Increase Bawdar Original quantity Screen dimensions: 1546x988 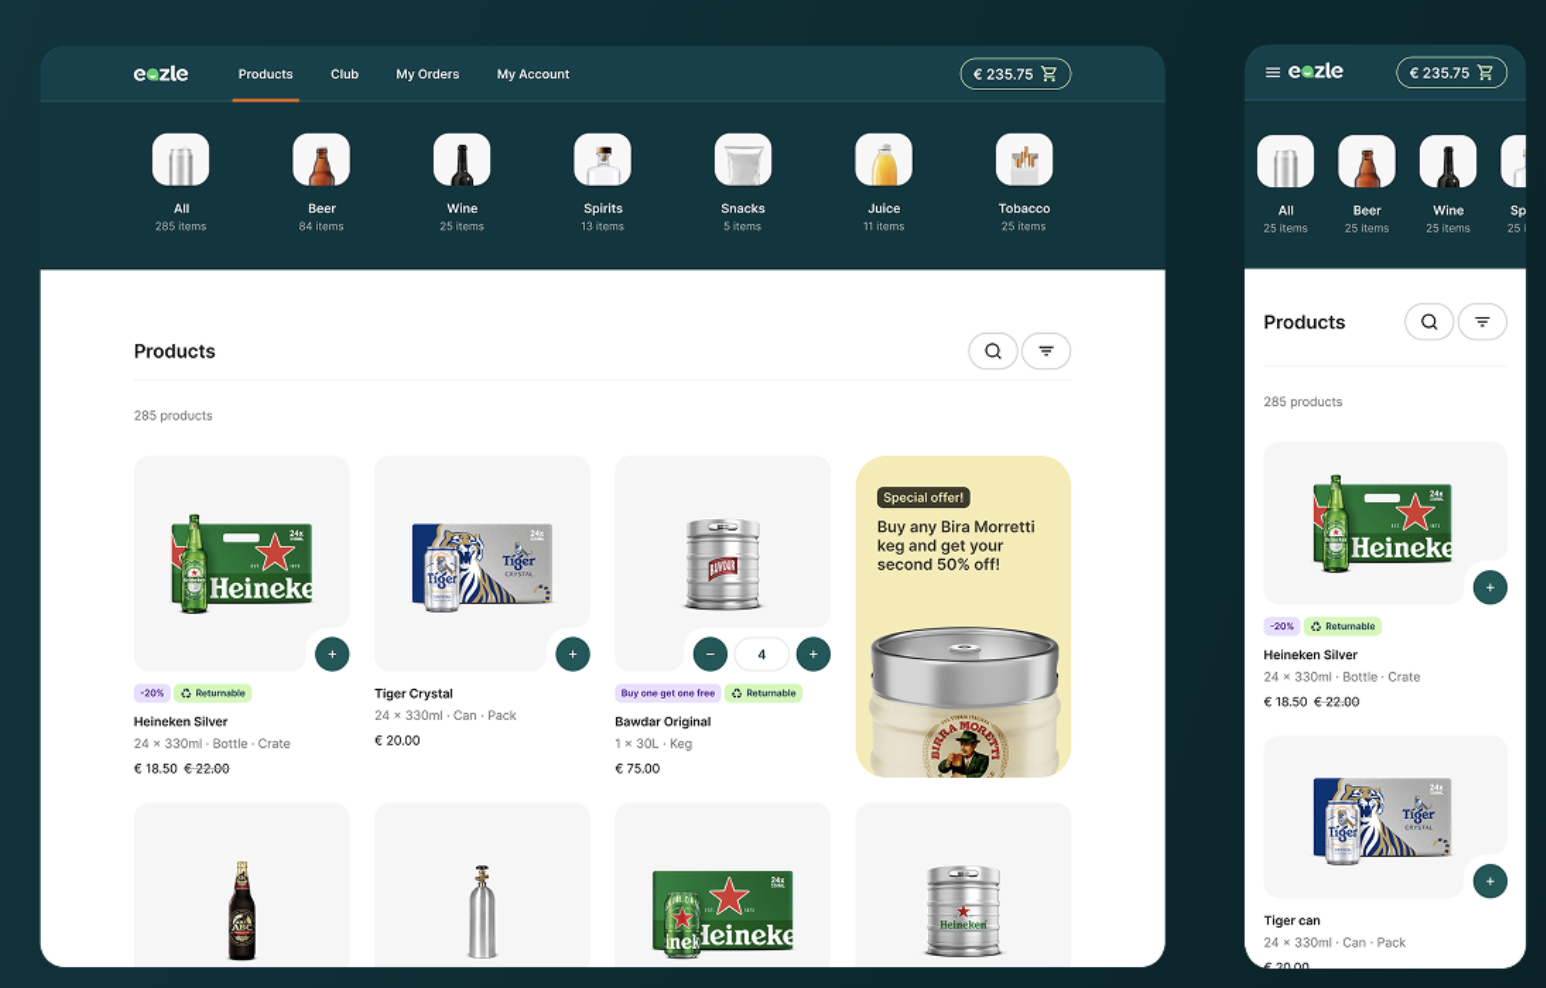(x=813, y=654)
